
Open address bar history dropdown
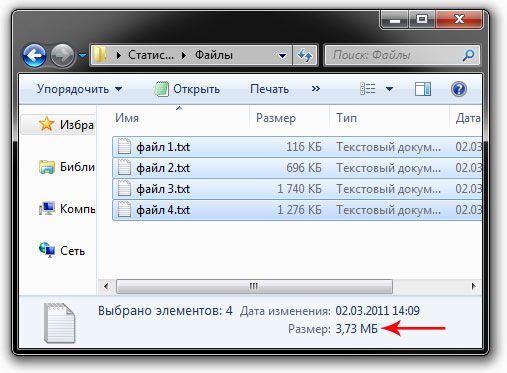[x=282, y=55]
